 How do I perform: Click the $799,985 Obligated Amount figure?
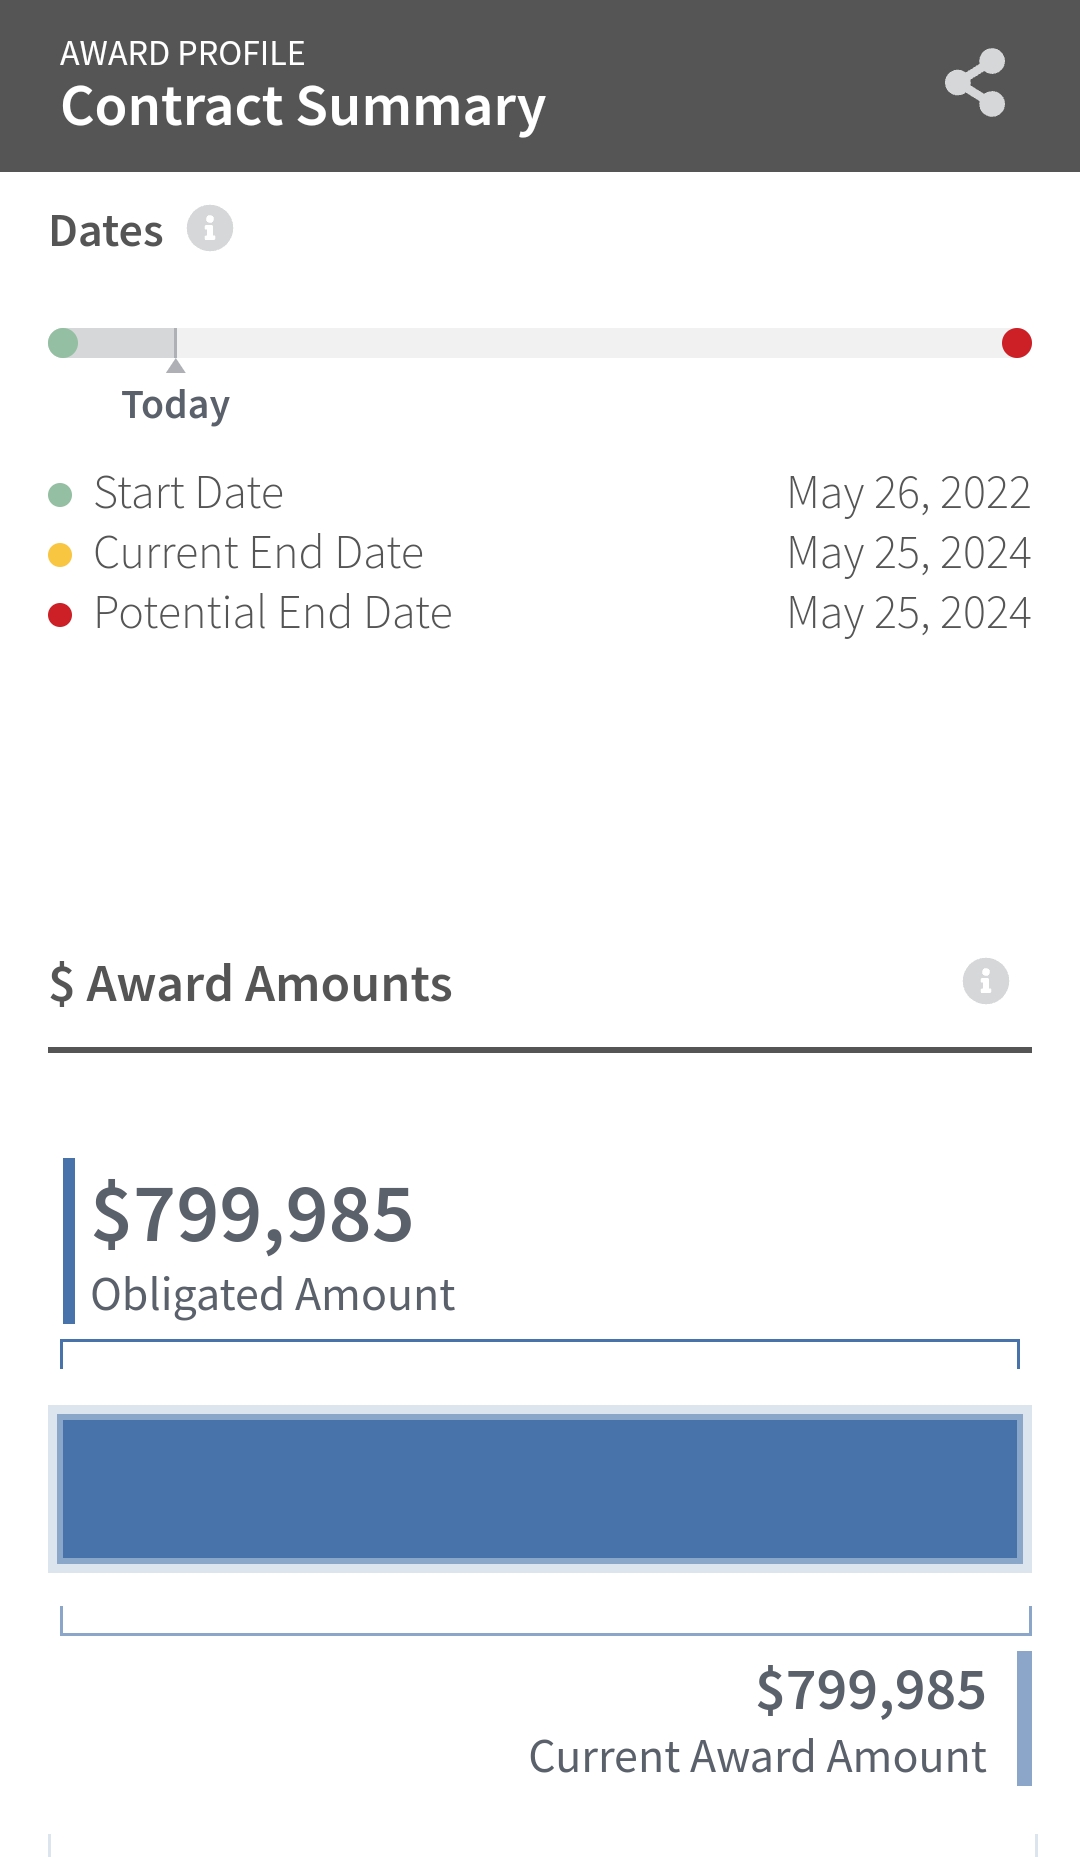(252, 1215)
